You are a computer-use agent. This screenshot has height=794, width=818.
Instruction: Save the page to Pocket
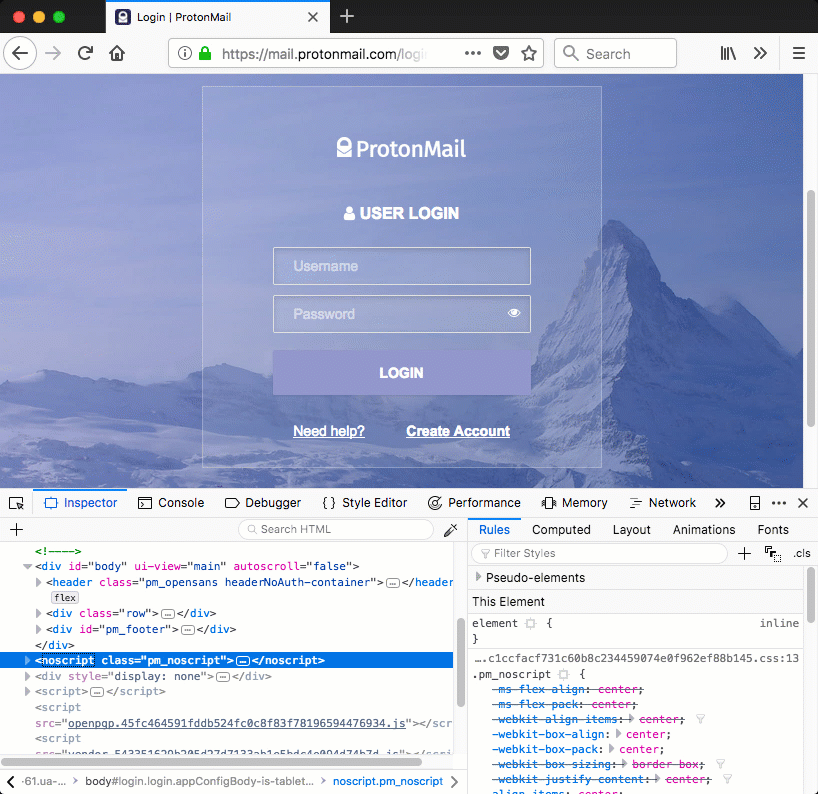click(501, 53)
